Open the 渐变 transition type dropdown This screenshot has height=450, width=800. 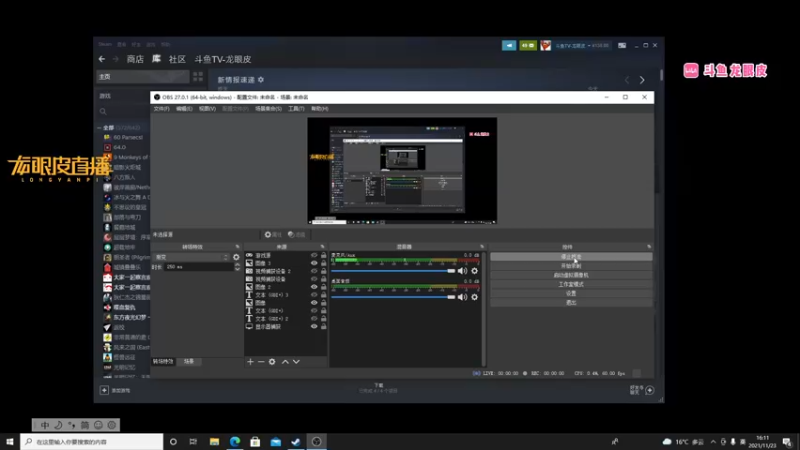point(191,257)
